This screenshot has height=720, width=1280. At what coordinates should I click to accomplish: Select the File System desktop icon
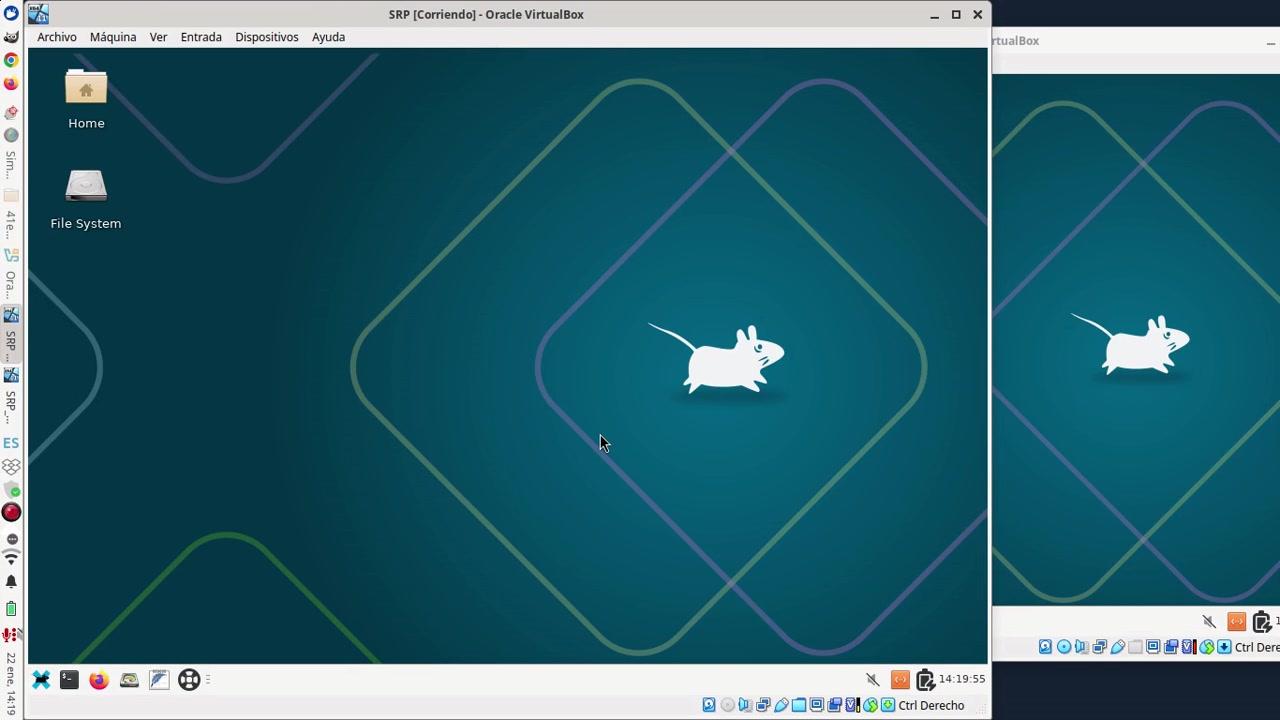coord(86,200)
